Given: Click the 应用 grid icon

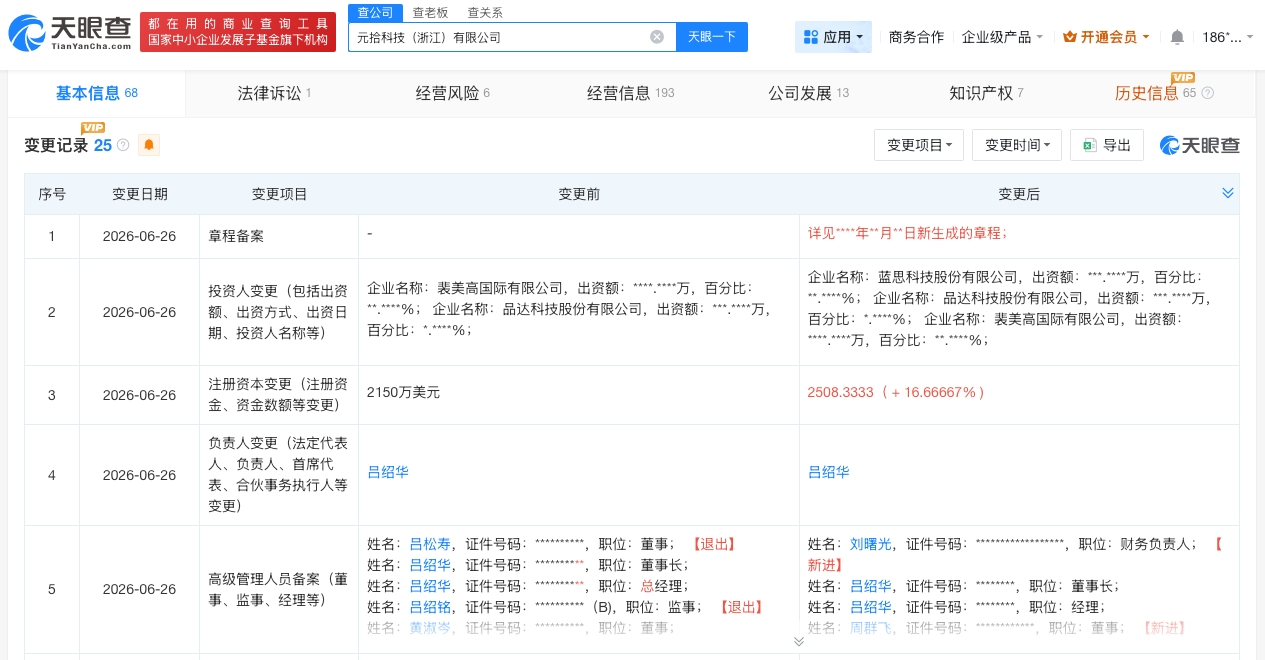Looking at the screenshot, I should [811, 37].
